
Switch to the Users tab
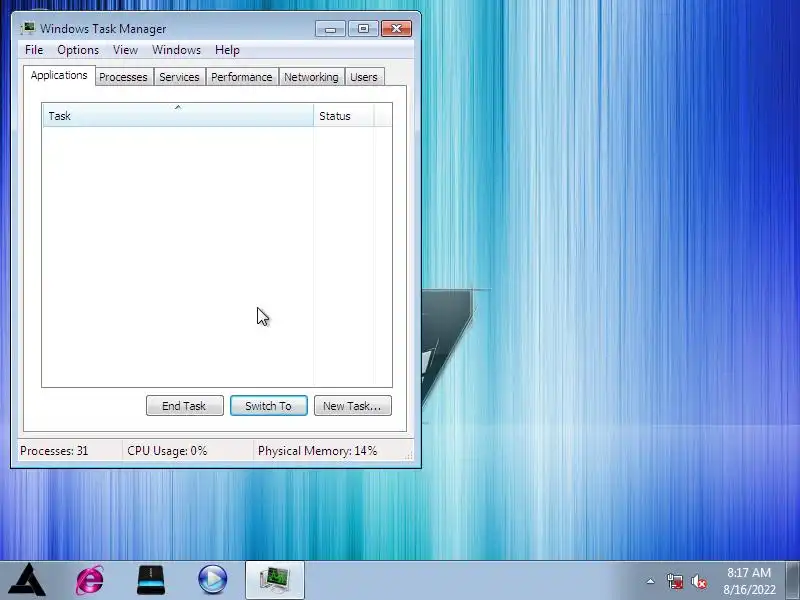point(364,77)
